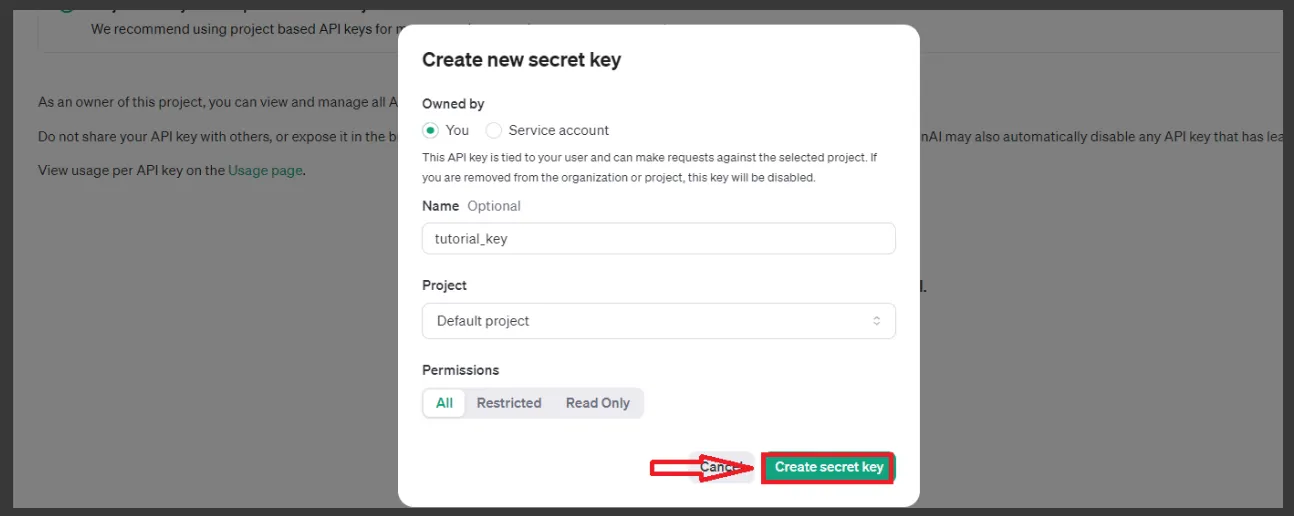
Task: Click the "Name" field label
Action: pyautogui.click(x=440, y=206)
